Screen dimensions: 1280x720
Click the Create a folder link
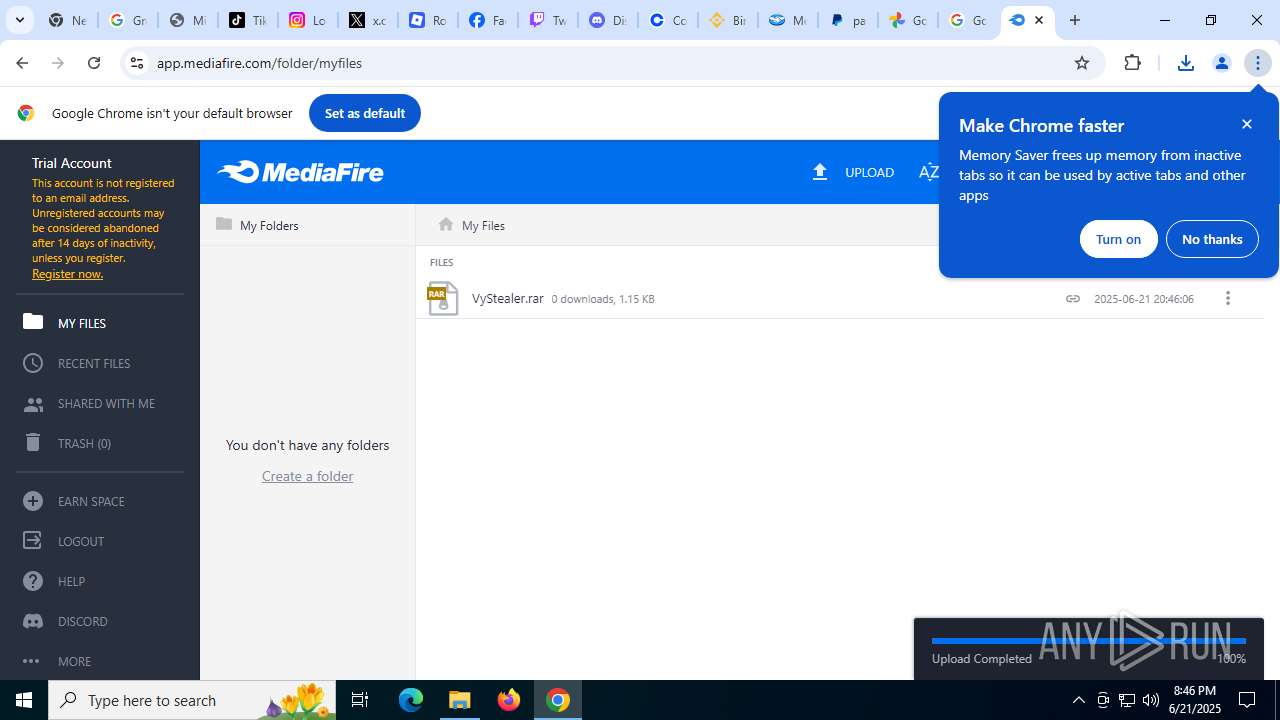click(307, 476)
